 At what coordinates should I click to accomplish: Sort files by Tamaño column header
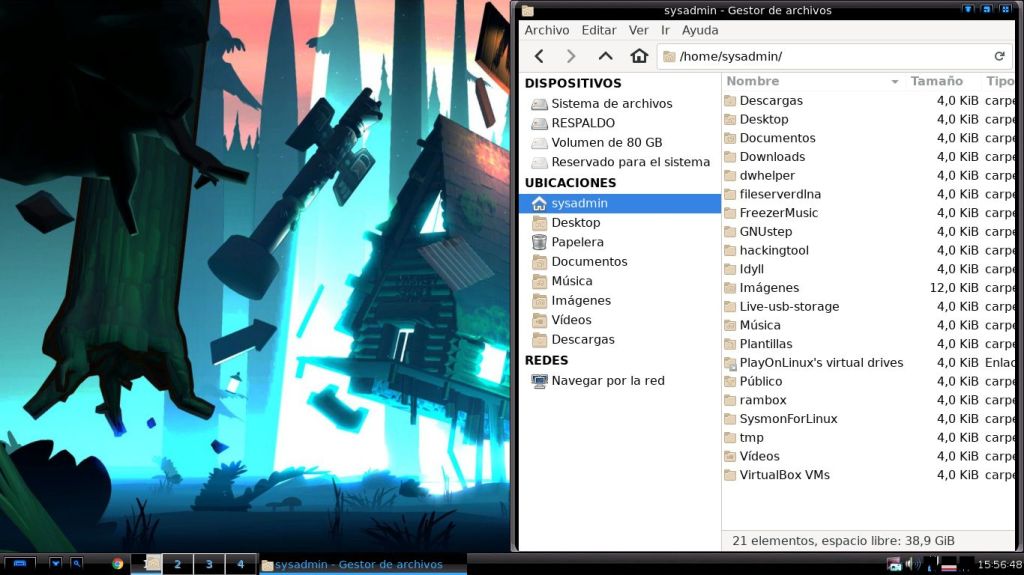936,81
